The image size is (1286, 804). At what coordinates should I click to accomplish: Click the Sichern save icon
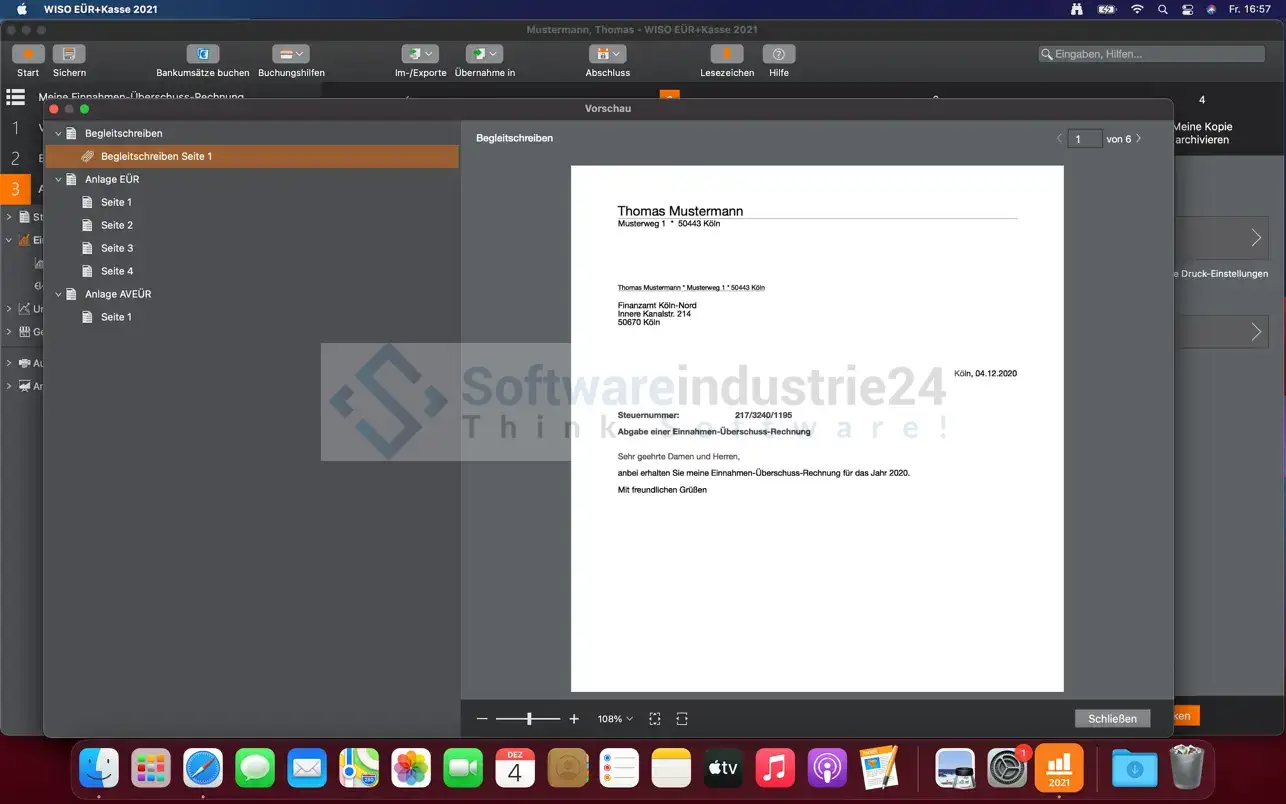coord(69,54)
